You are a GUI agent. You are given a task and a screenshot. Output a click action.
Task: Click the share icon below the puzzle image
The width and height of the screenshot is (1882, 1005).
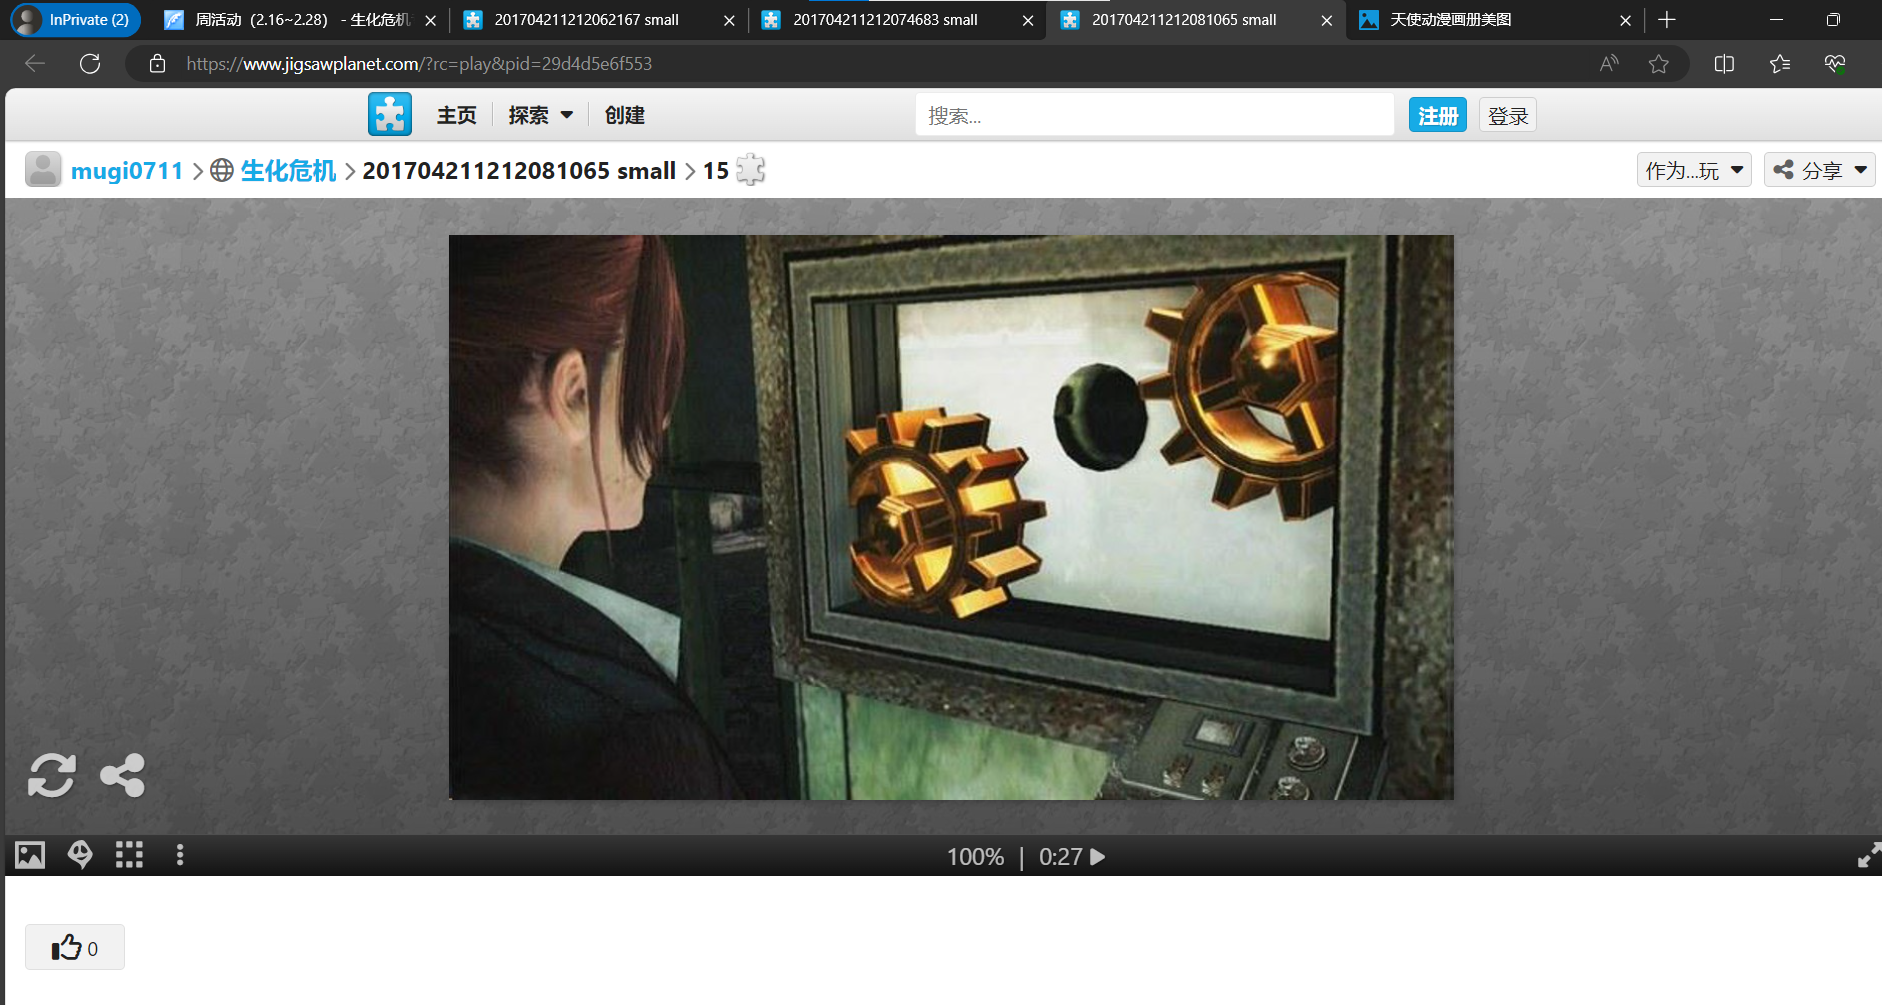click(x=122, y=776)
